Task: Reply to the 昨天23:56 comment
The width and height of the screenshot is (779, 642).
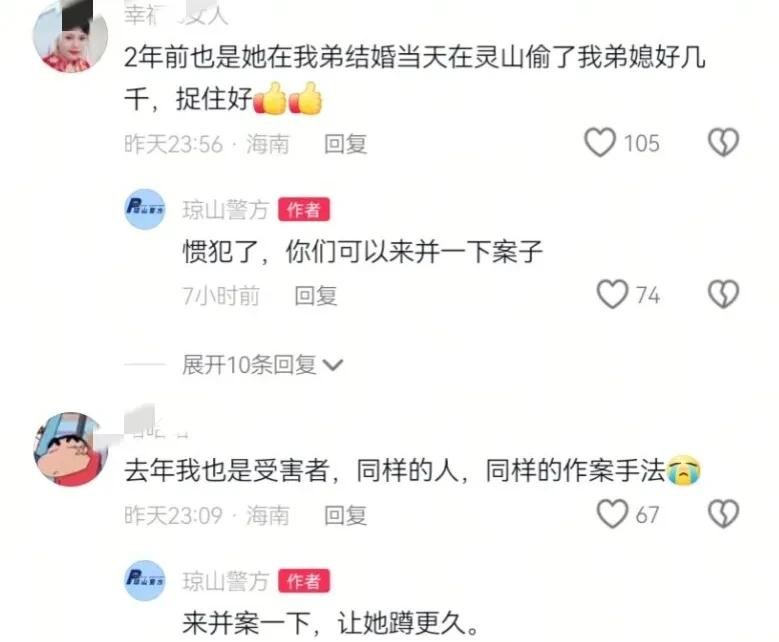Action: pyautogui.click(x=345, y=144)
